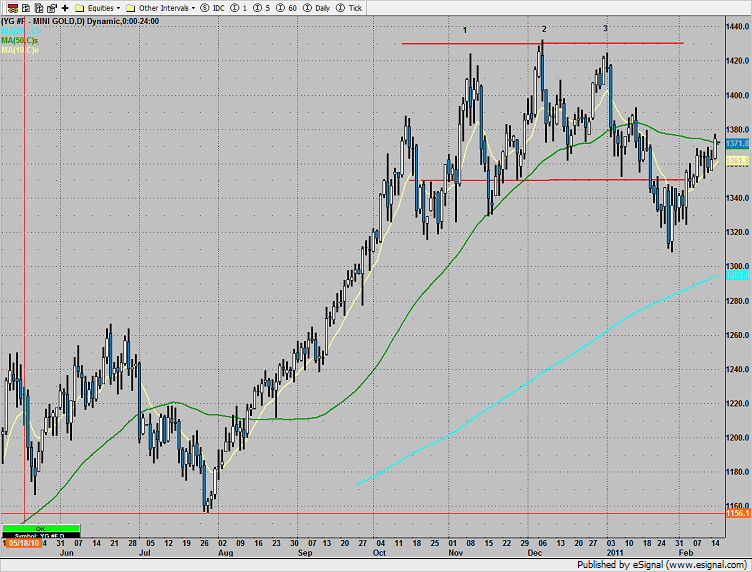Click the peak annotation number 1
Screen dimensions: 752x572
point(465,30)
